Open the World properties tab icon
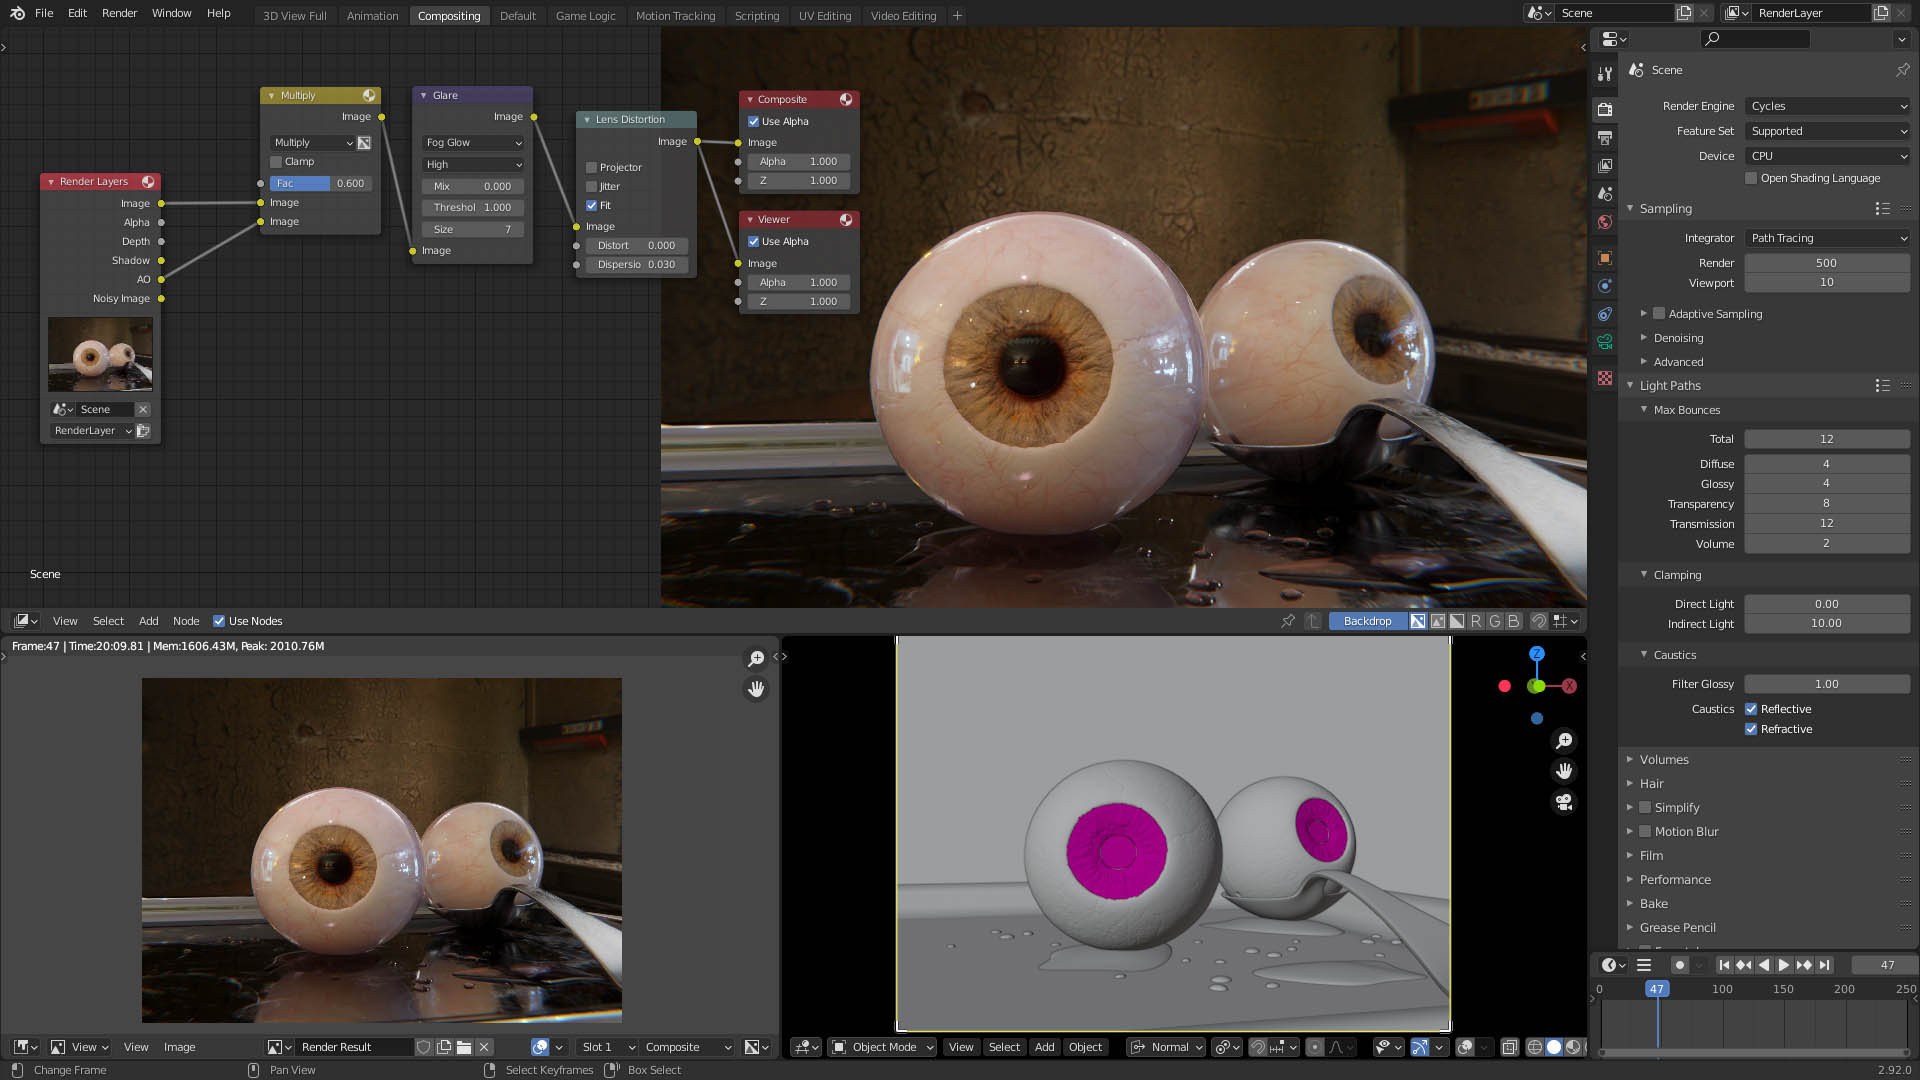 click(x=1605, y=222)
